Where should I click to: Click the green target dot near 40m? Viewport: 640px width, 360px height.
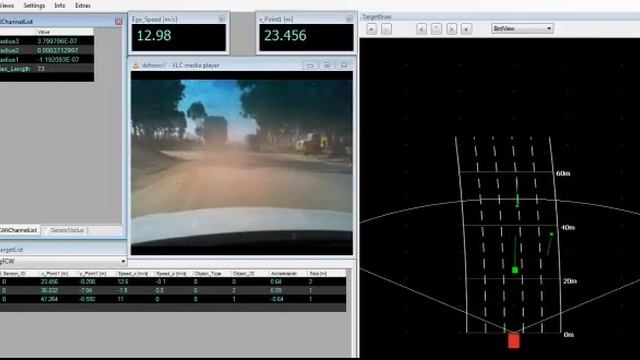click(x=551, y=234)
